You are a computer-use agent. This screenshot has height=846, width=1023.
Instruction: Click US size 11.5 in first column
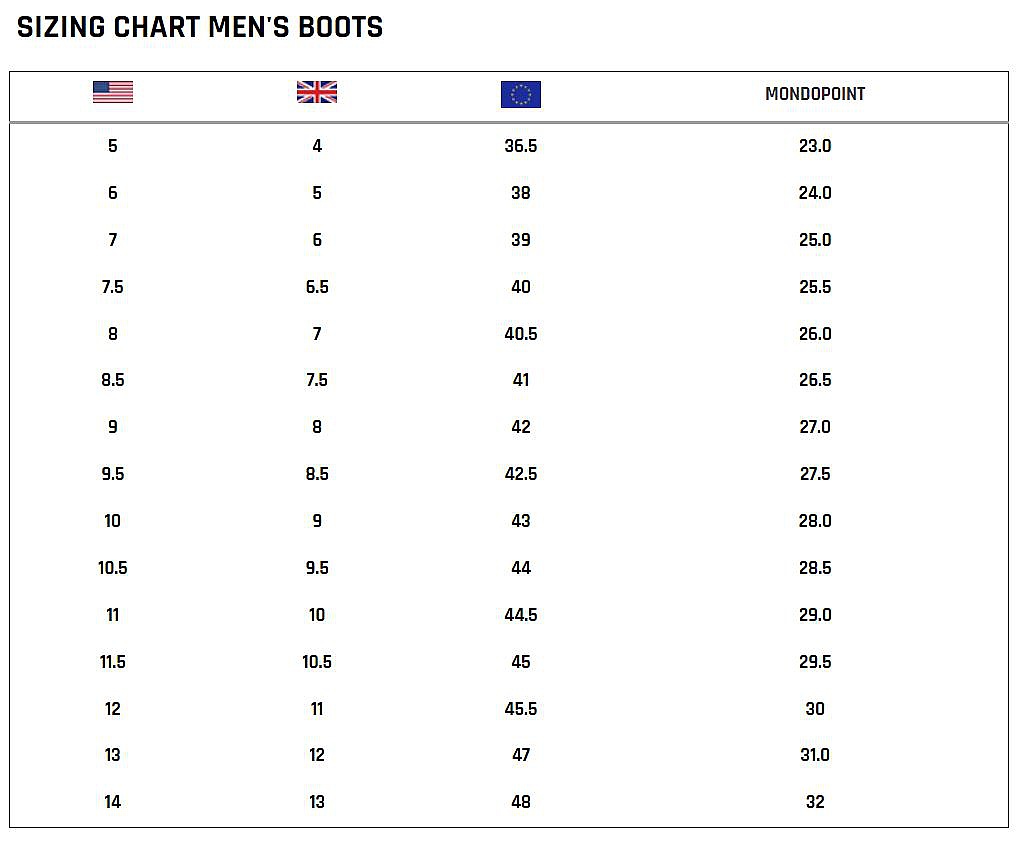point(113,662)
